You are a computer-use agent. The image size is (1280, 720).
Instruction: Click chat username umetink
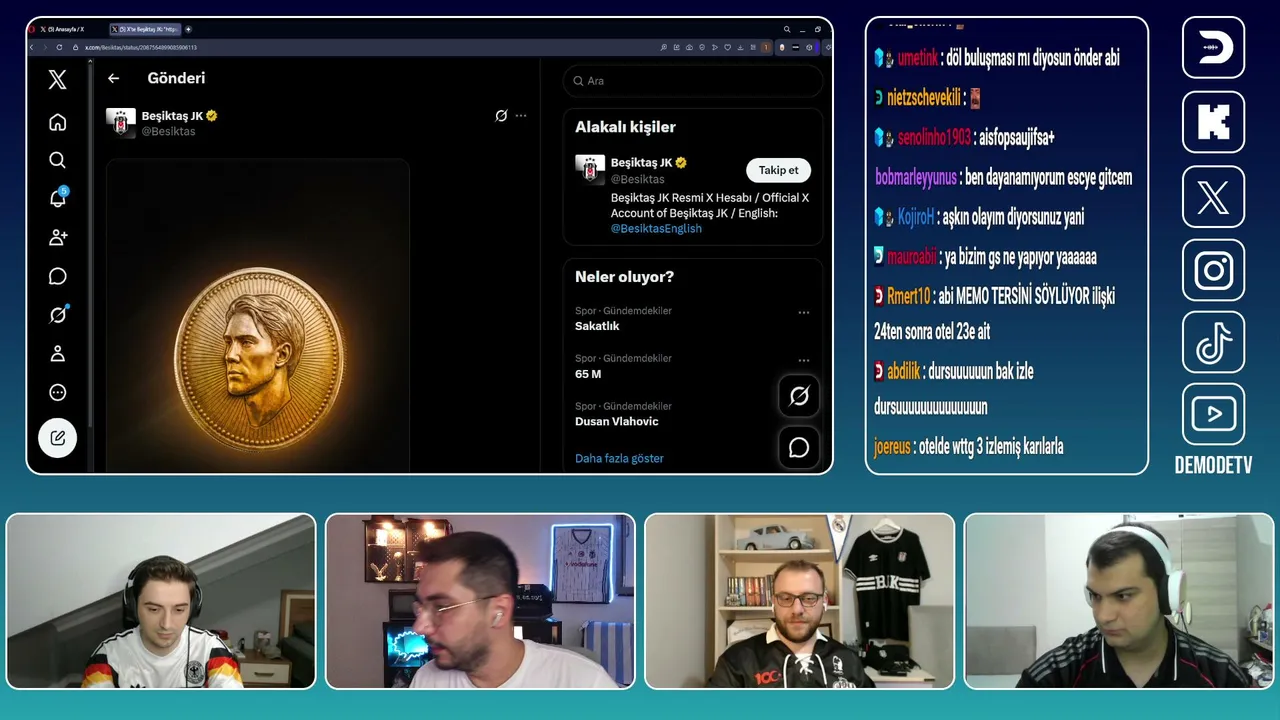tap(917, 58)
